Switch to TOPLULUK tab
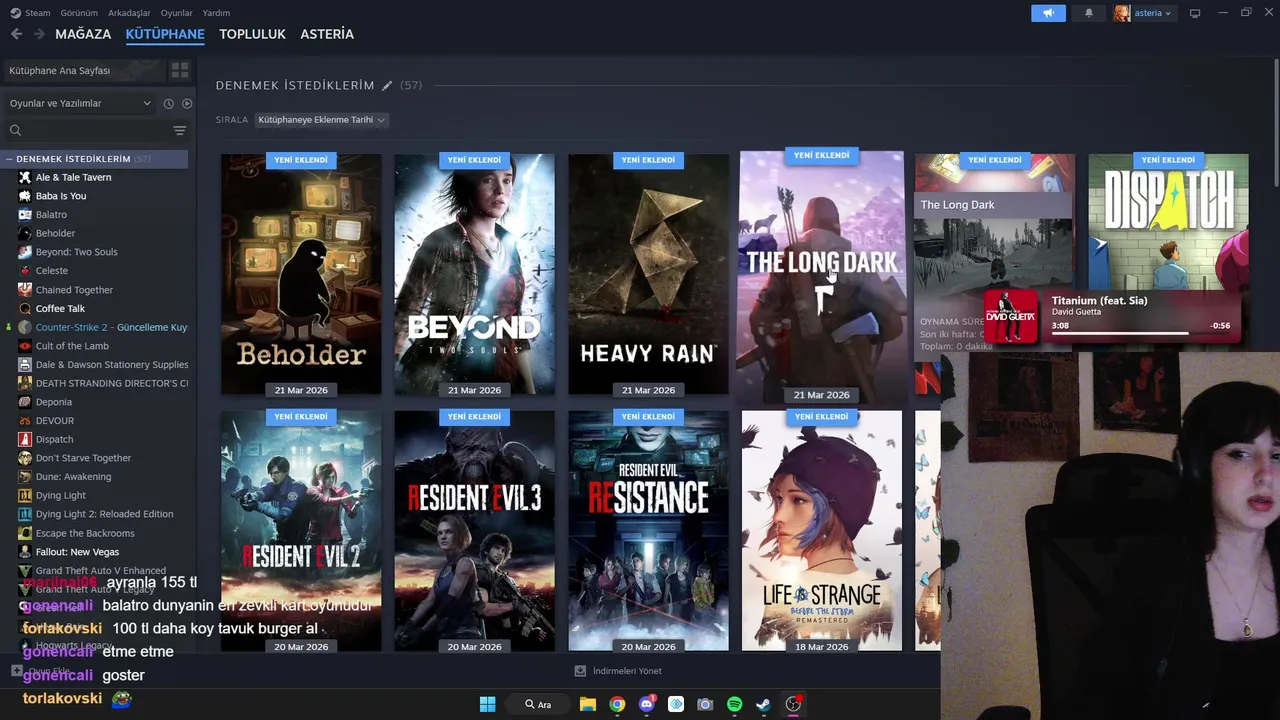Viewport: 1280px width, 720px height. coord(252,34)
